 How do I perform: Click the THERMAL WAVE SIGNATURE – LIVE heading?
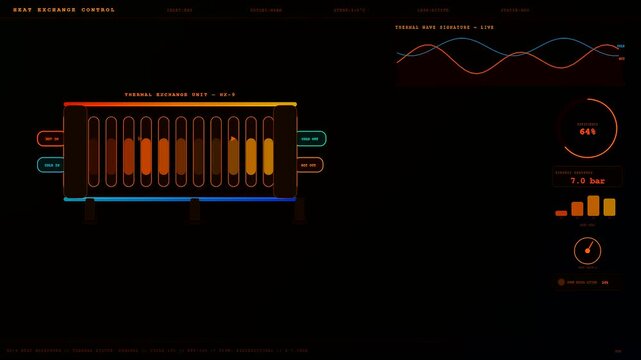point(444,27)
